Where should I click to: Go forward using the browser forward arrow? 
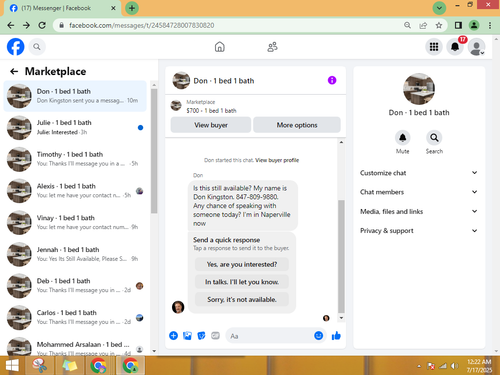coord(26,25)
